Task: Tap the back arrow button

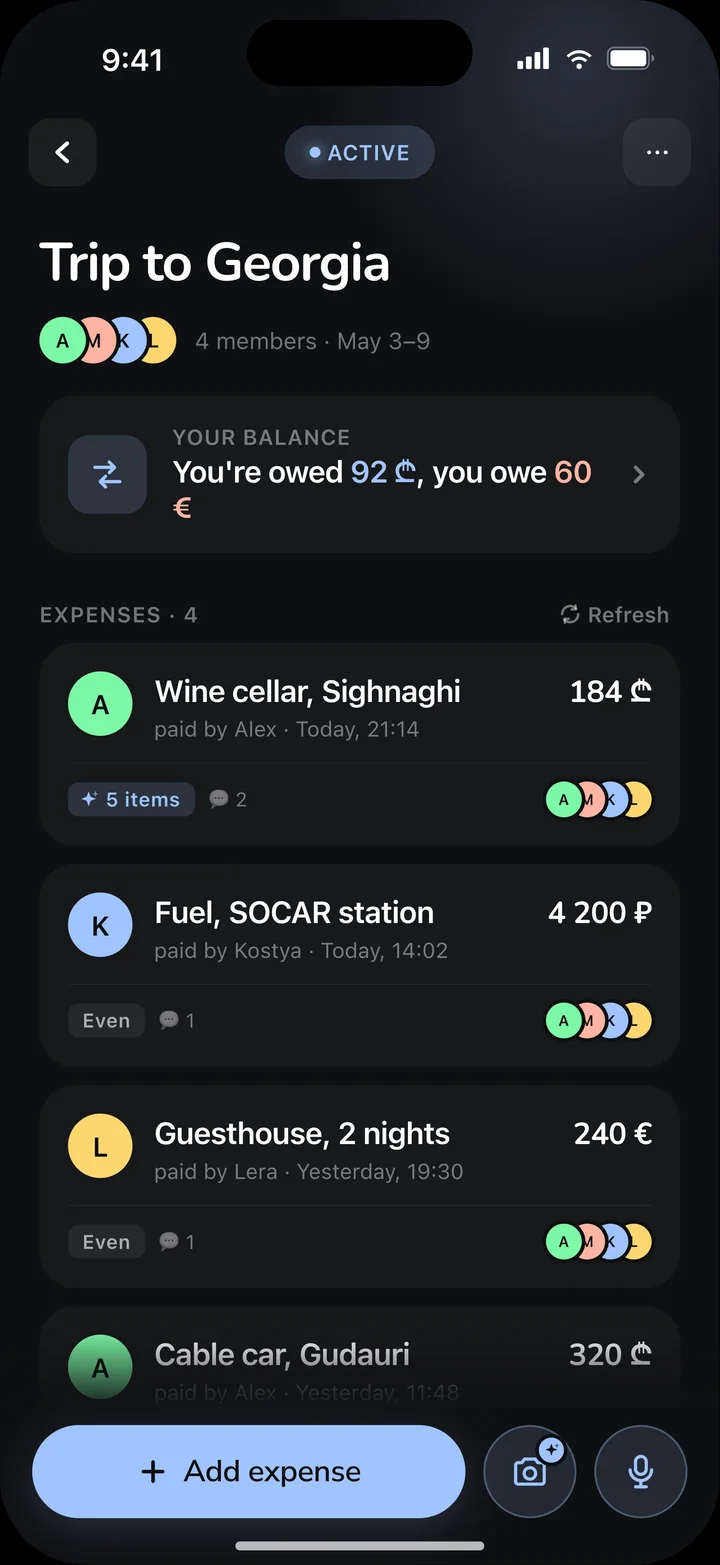Action: tap(62, 152)
